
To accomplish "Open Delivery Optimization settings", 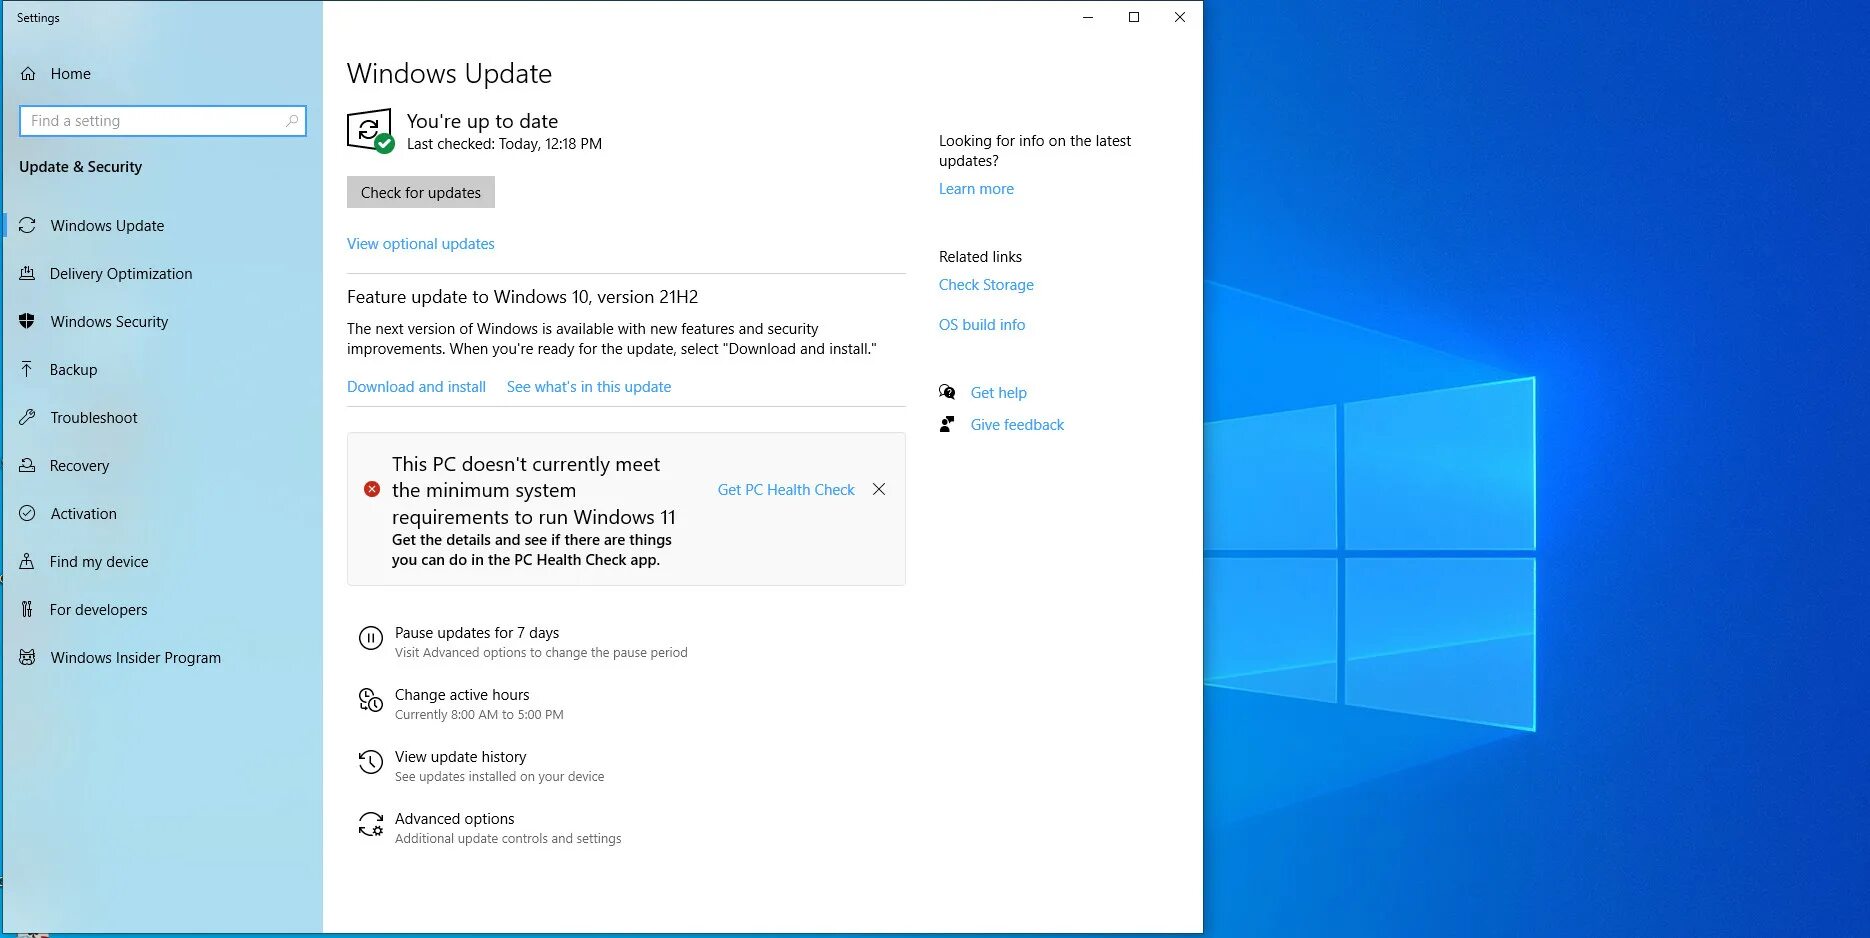I will (121, 274).
